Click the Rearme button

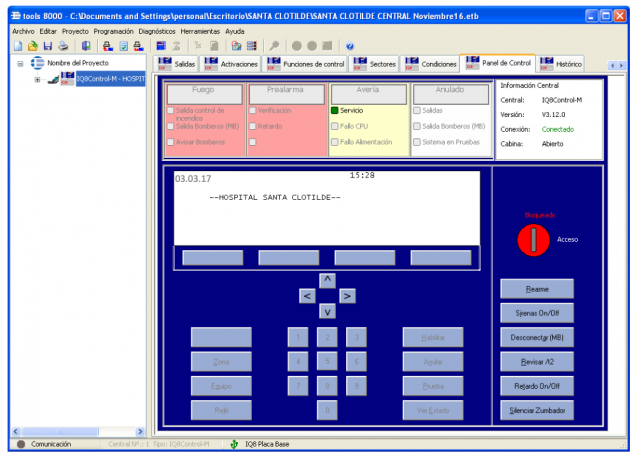click(x=537, y=289)
